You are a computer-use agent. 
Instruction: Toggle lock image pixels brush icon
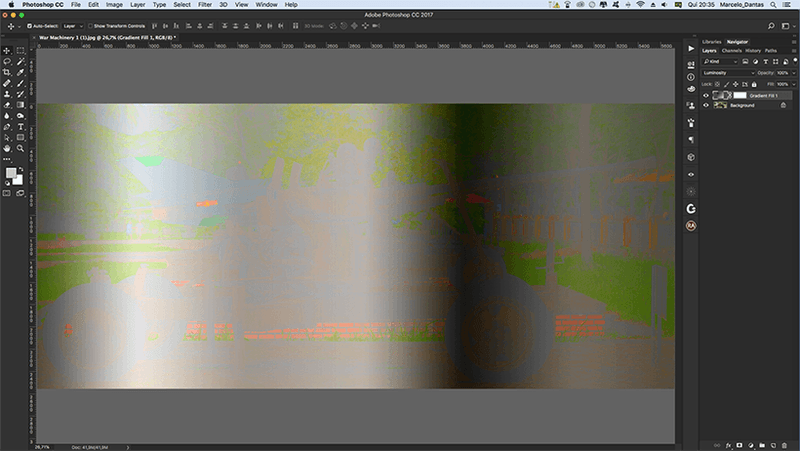click(x=727, y=84)
